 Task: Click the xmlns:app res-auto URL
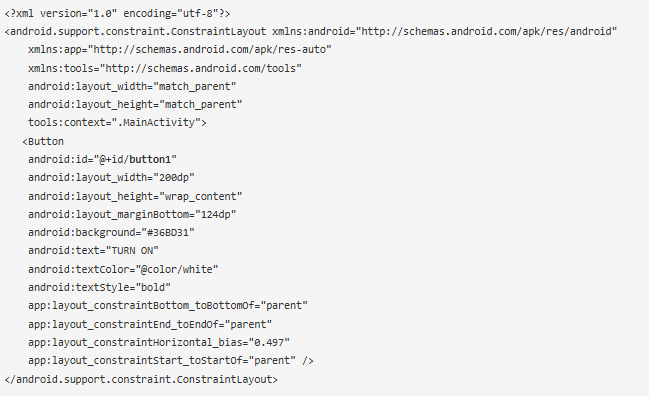point(210,50)
